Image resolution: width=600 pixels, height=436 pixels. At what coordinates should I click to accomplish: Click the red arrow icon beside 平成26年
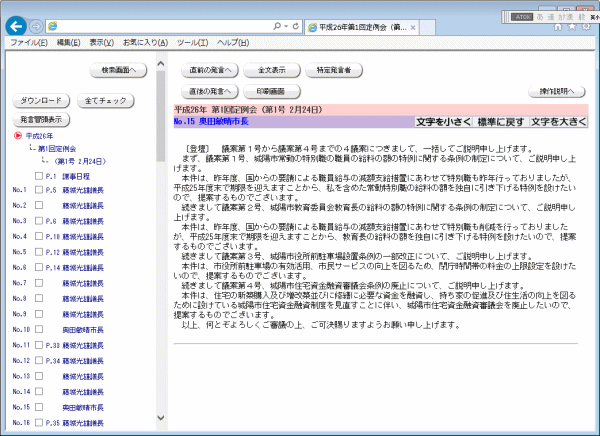point(18,136)
